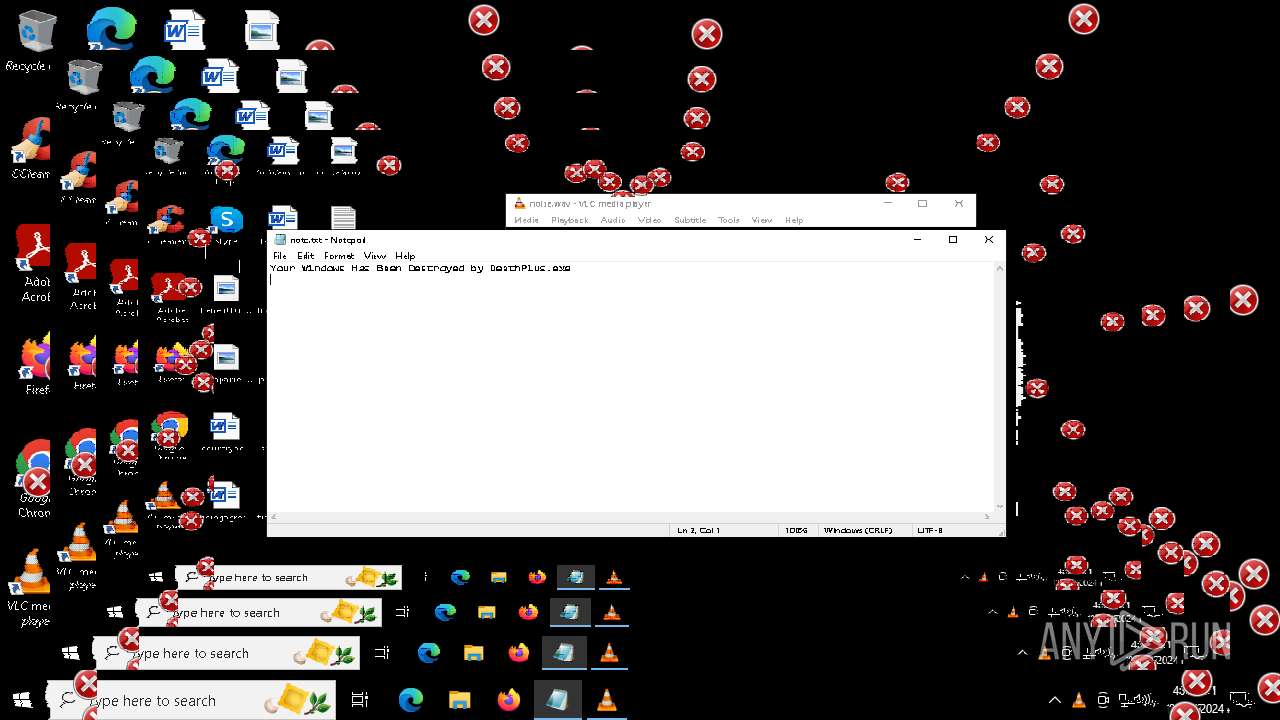Click the Start button on the bottom-most taskbar
The image size is (1280, 720).
(23, 700)
